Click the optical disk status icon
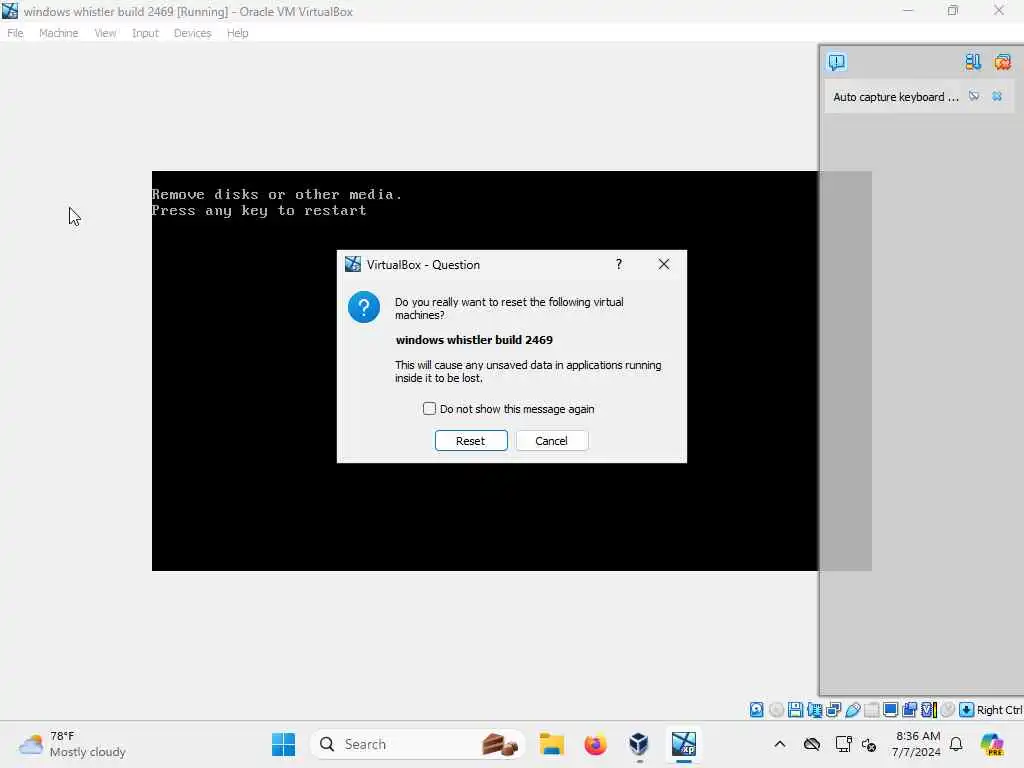Viewport: 1024px width, 768px height. click(776, 710)
